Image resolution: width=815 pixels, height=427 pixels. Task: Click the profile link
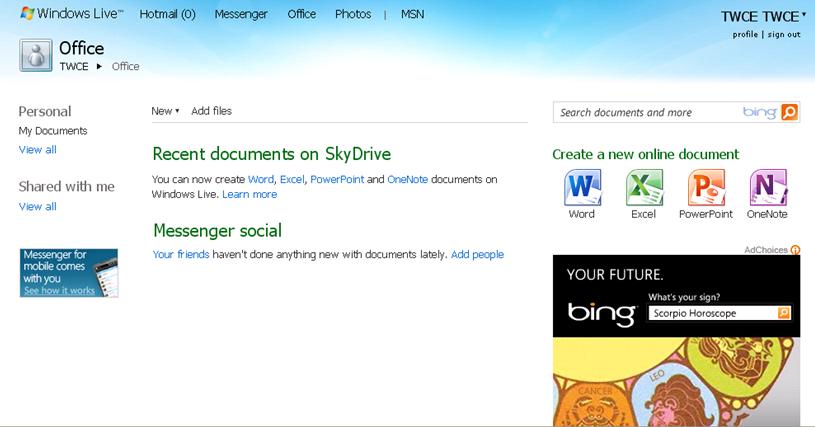745,34
